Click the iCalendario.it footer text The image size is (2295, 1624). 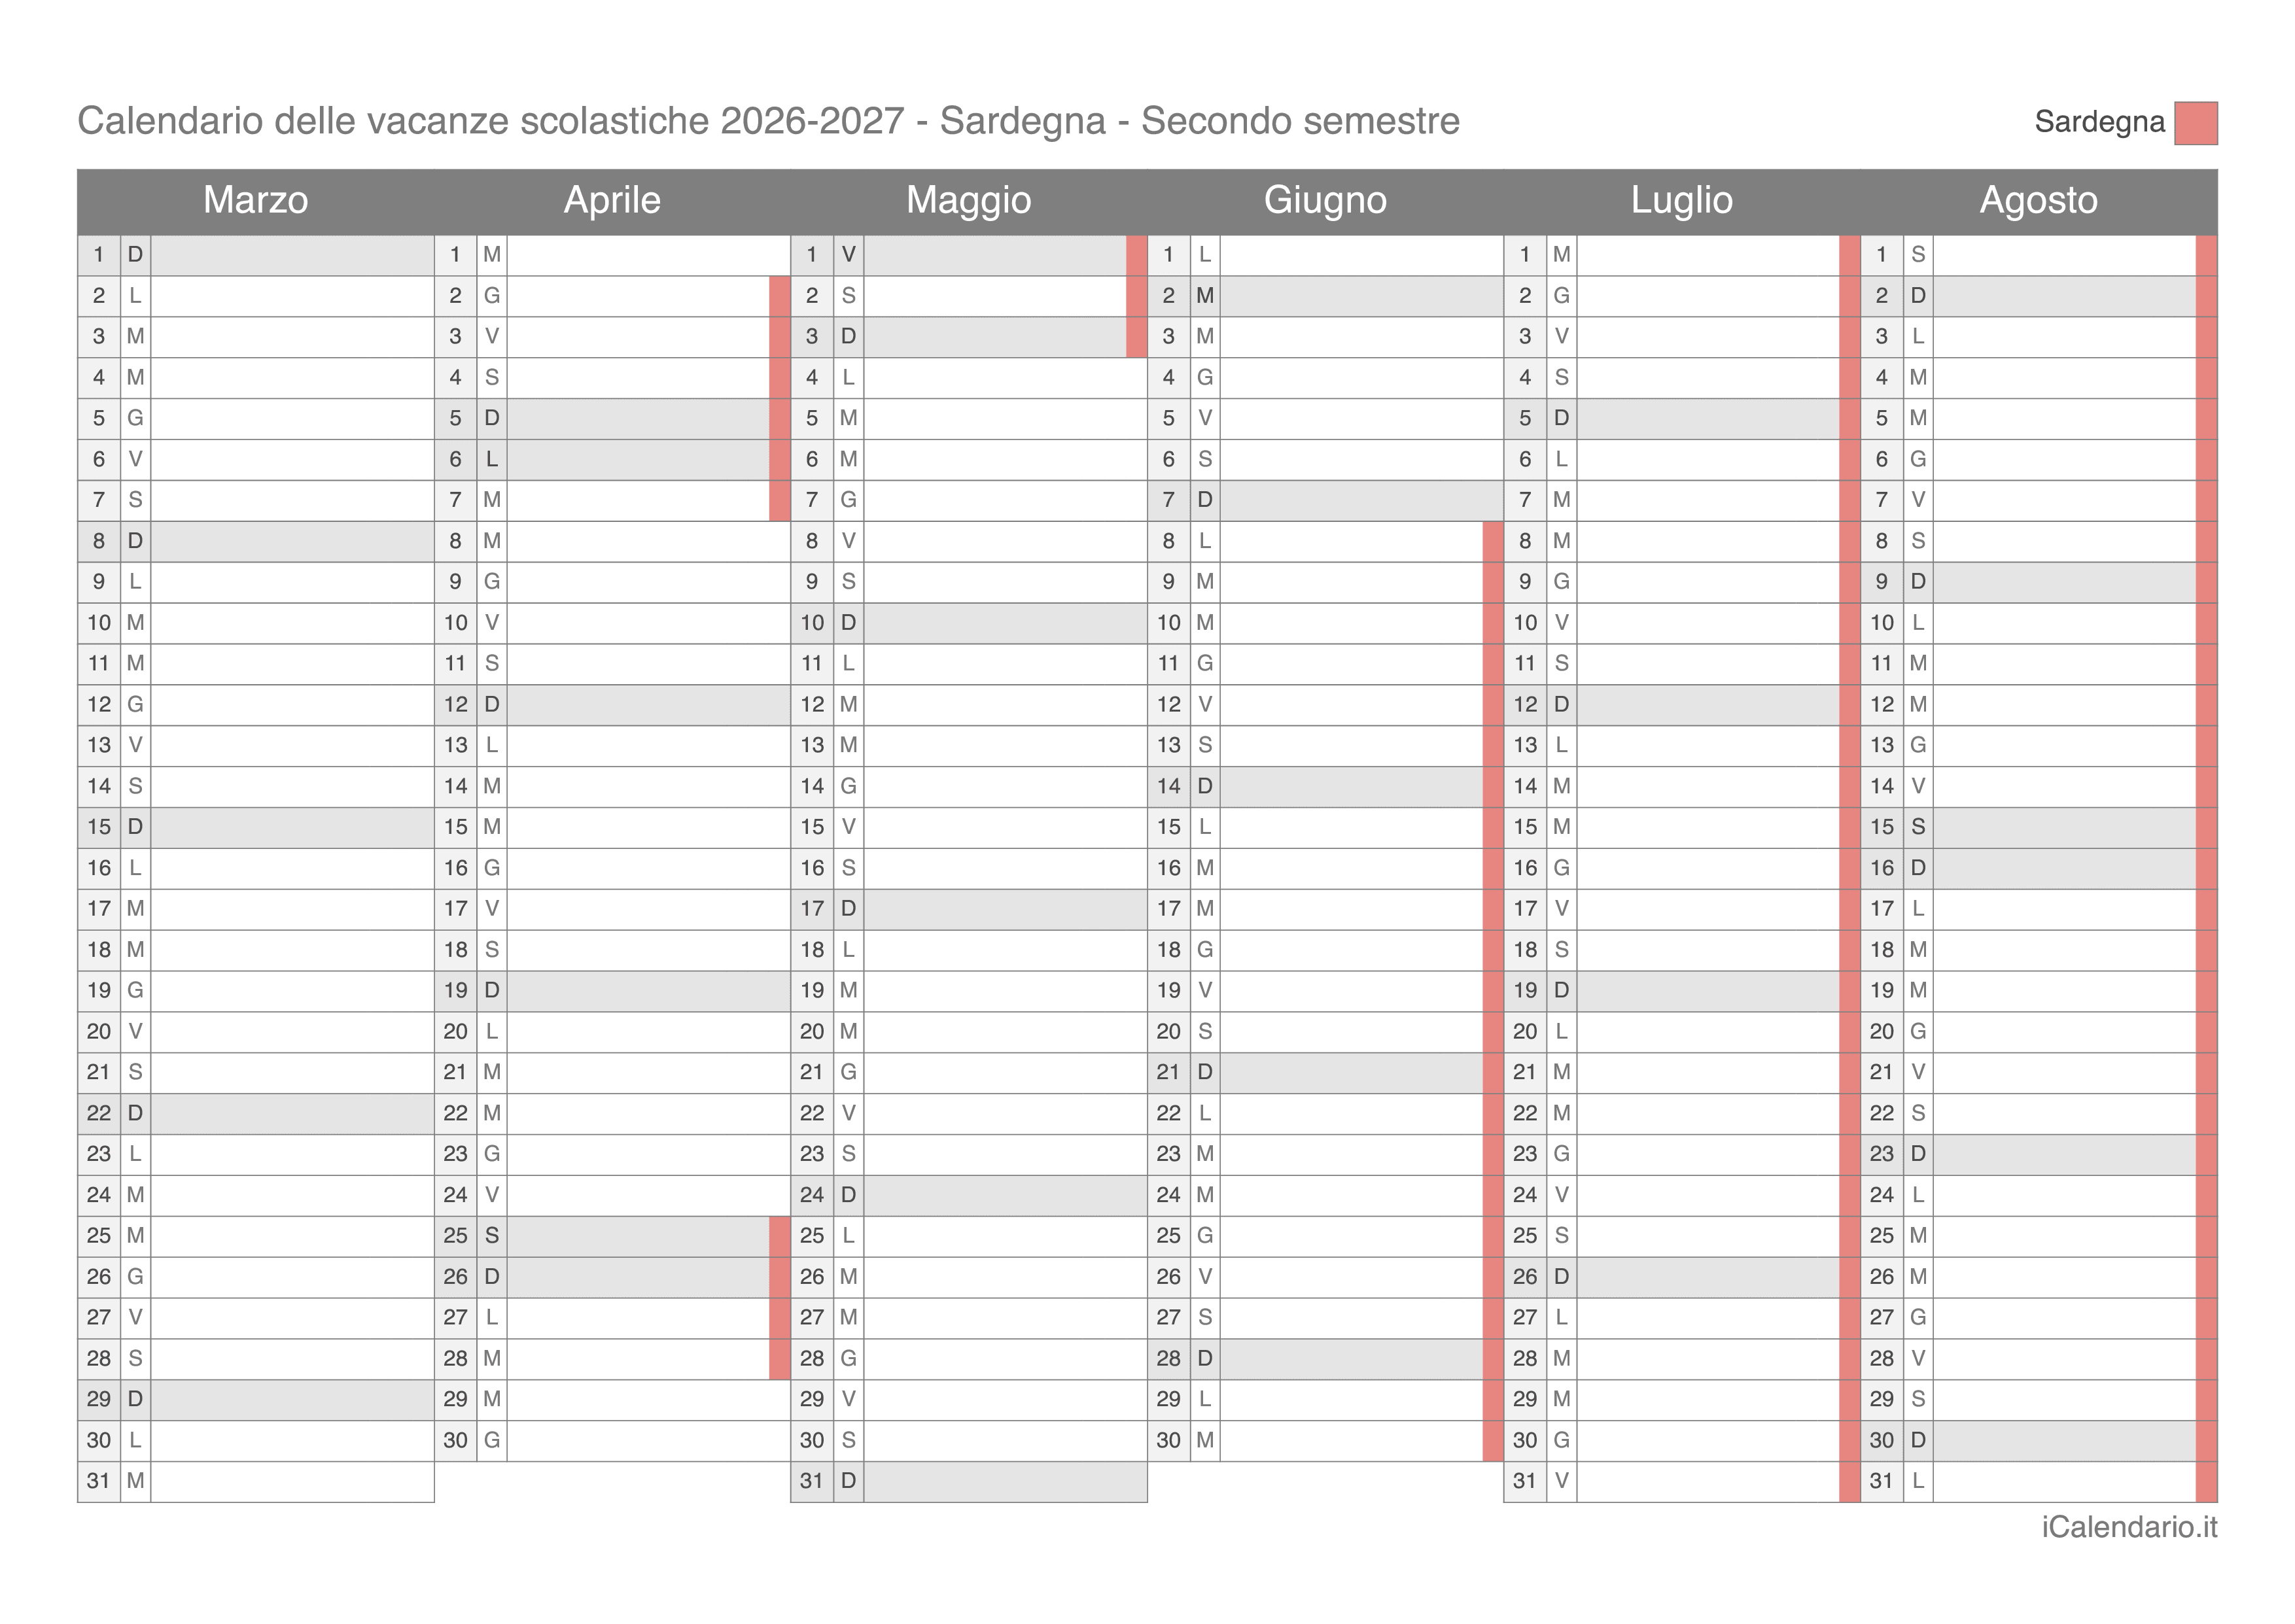coord(2129,1528)
